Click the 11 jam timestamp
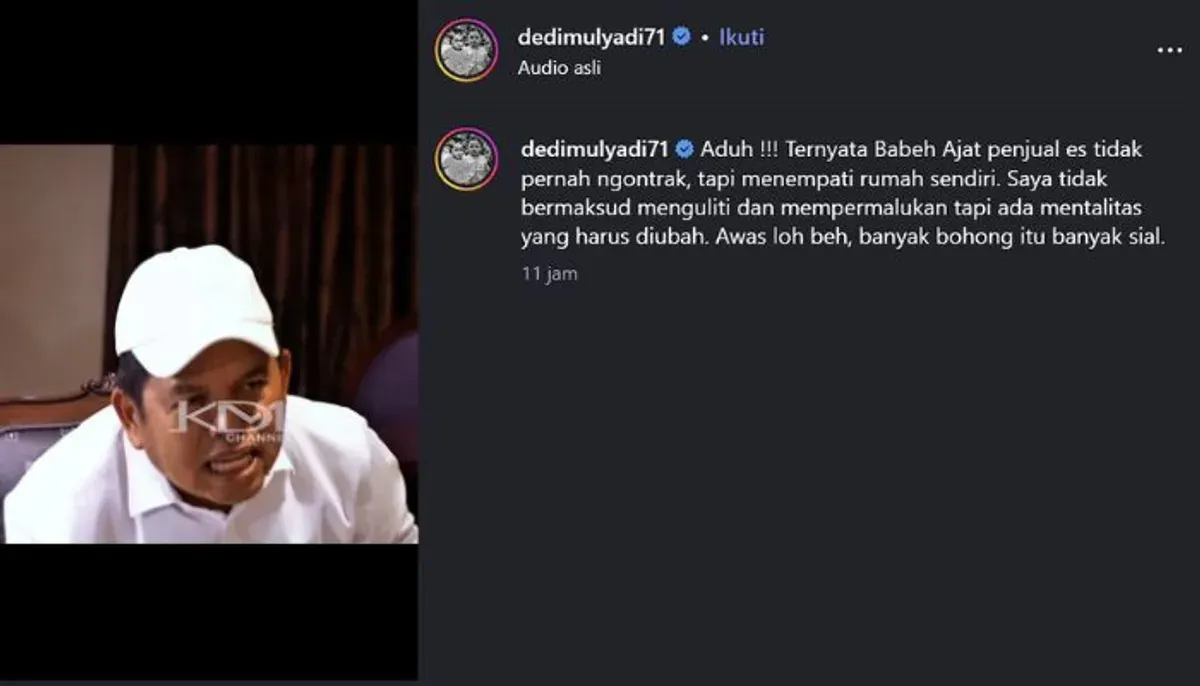Screen dimensions: 1200x686 click(x=549, y=273)
